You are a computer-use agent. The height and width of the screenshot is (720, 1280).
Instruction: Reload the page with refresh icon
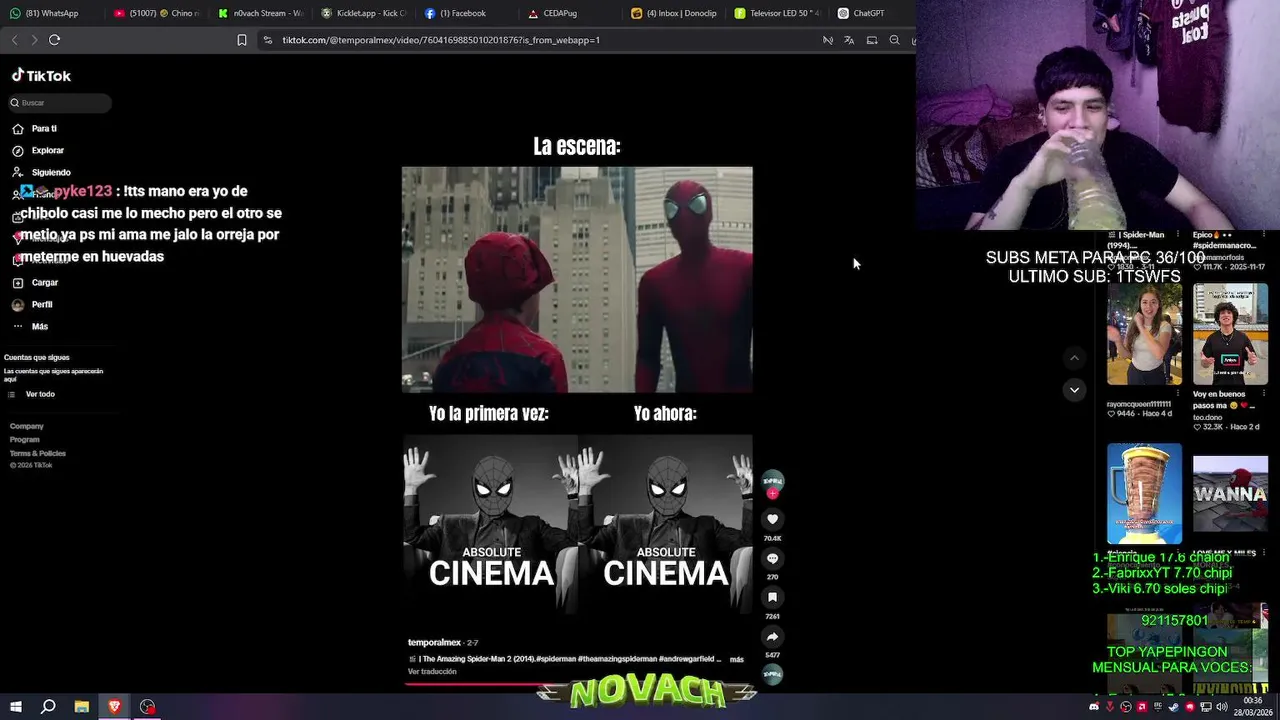coord(54,40)
